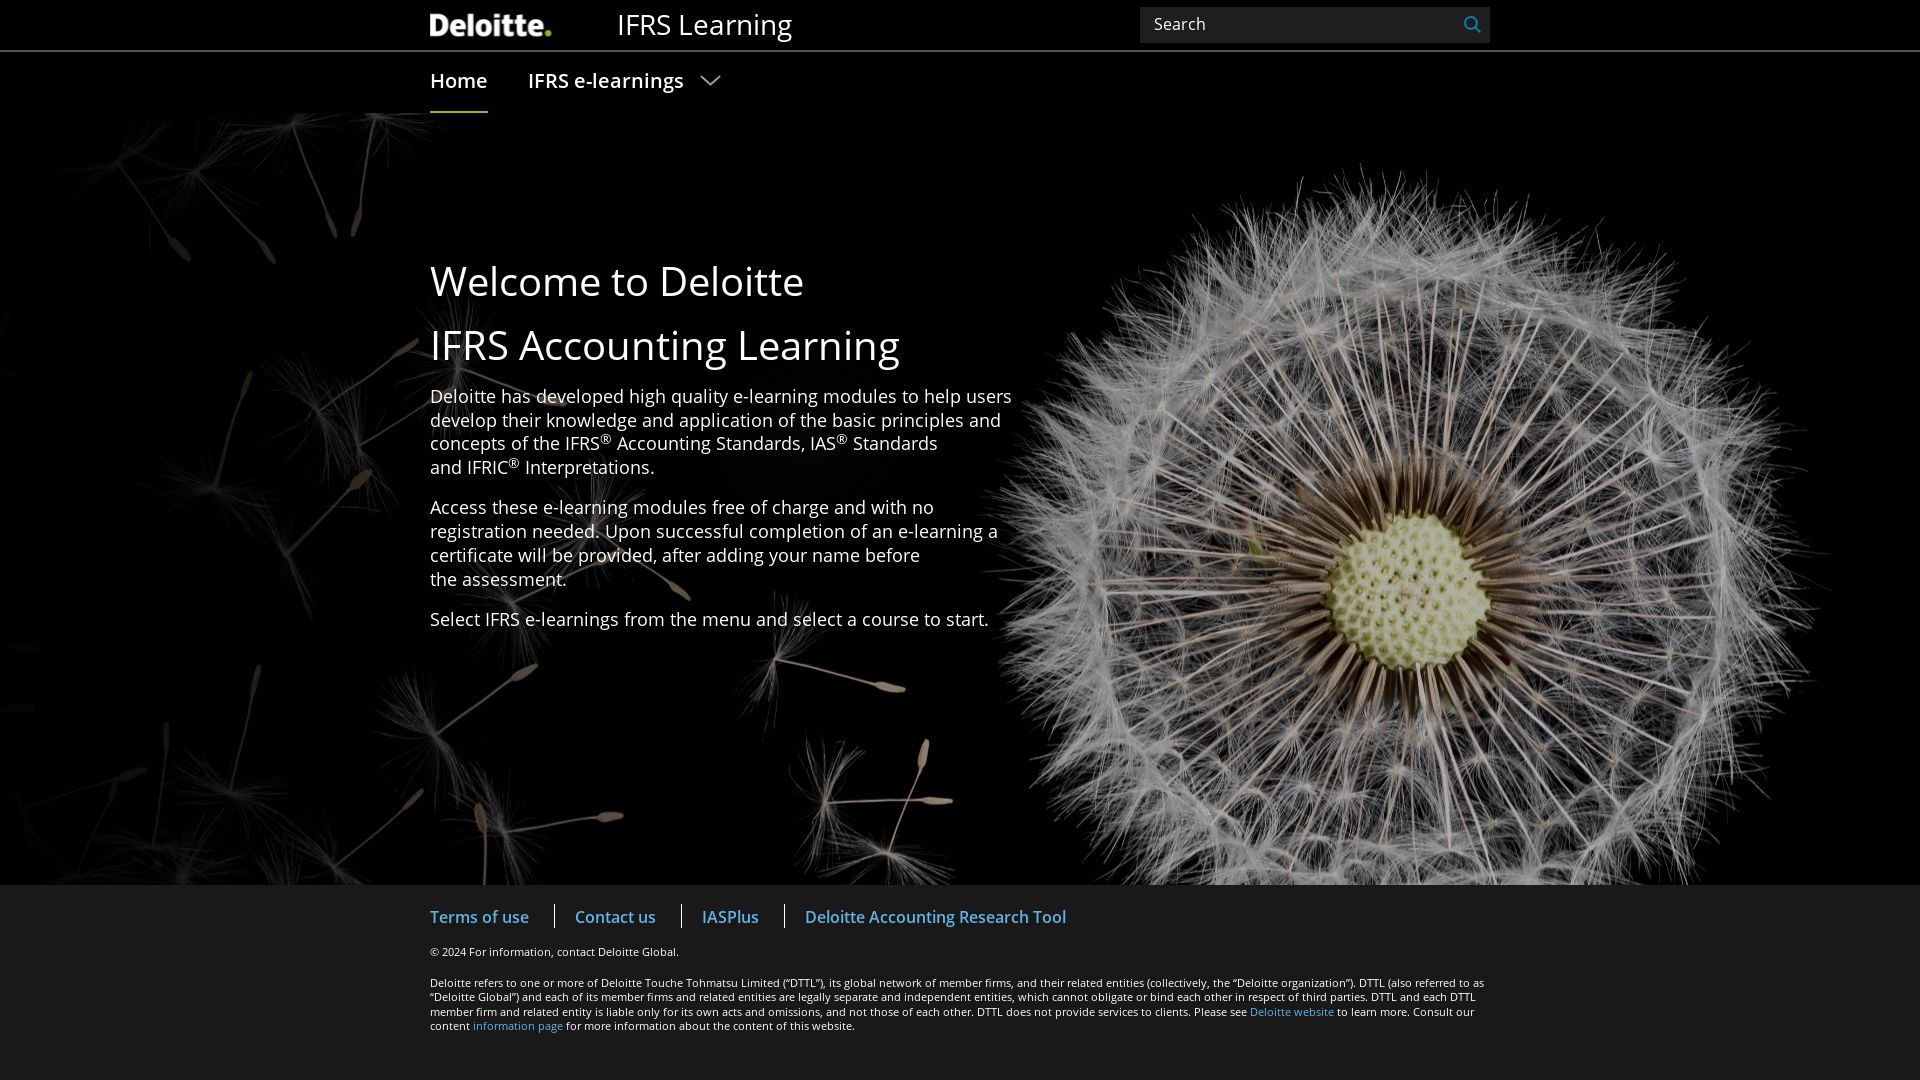The image size is (1920, 1080).
Task: Click the IFRS Learning site title
Action: [x=704, y=25]
